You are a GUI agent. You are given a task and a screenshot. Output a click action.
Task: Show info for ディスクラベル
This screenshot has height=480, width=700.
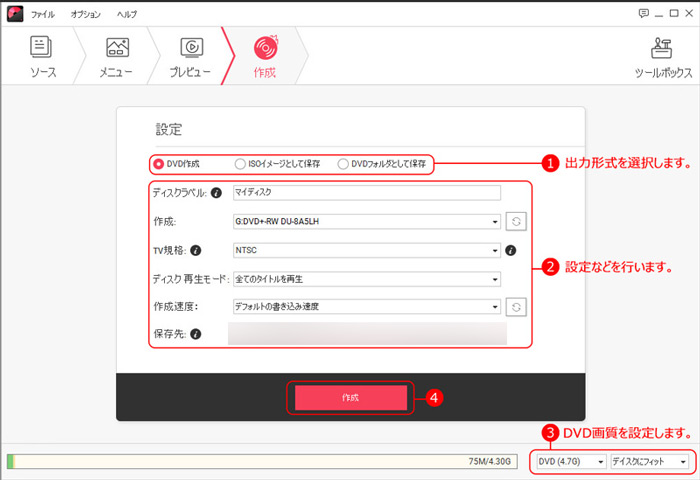(216, 193)
